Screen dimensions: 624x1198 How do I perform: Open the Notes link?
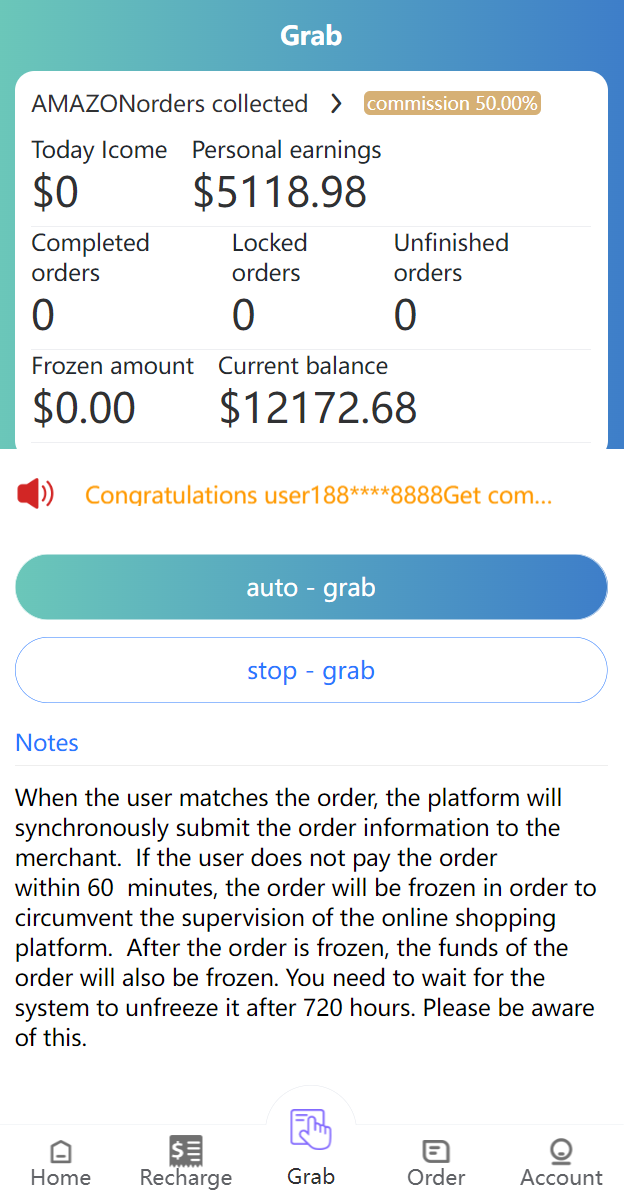point(47,742)
